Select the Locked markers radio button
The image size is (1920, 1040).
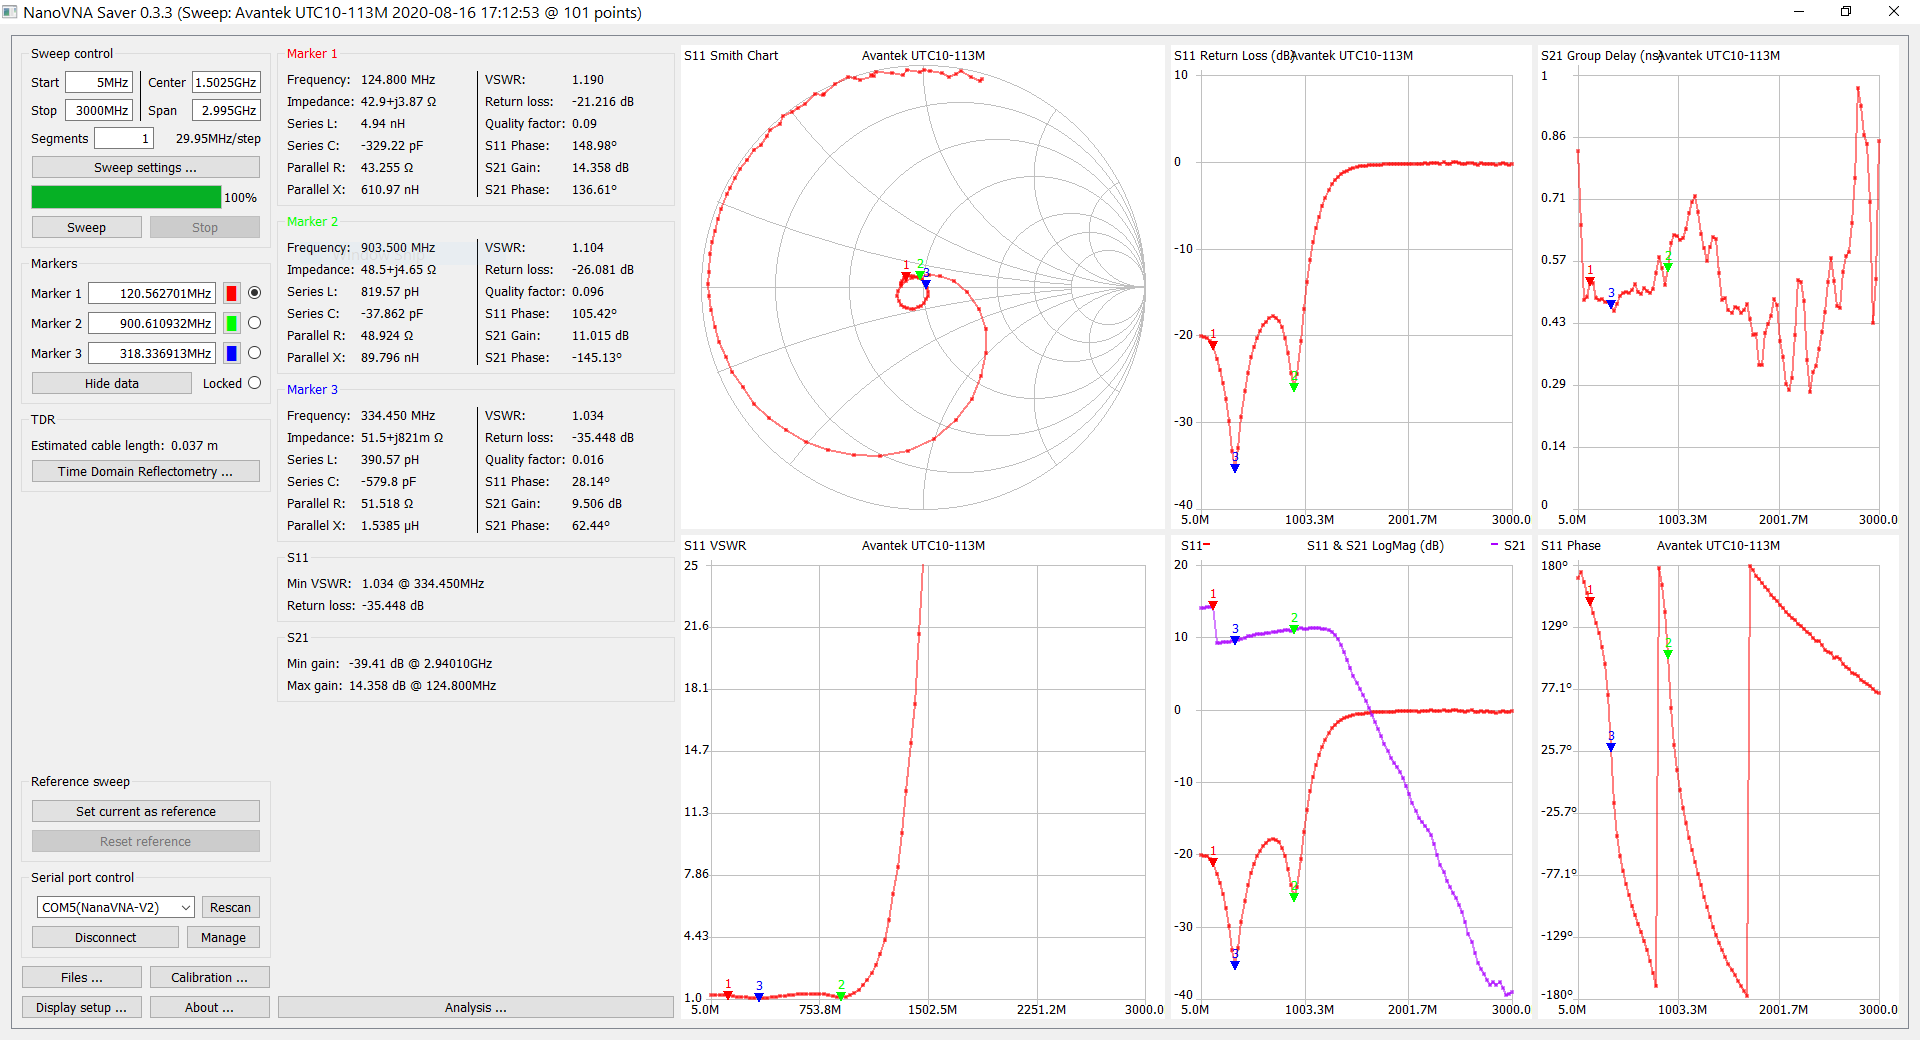[254, 383]
